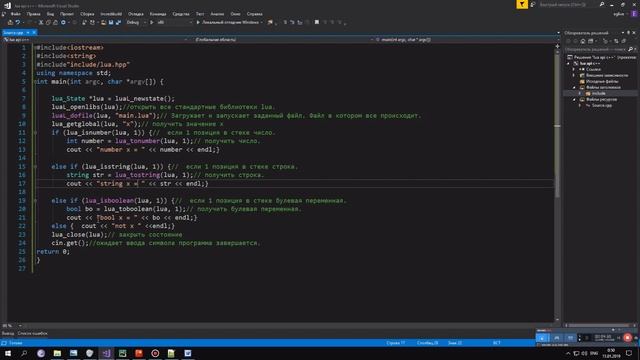The width and height of the screenshot is (640, 360).
Task: Click the feedback icon next to the flag
Action: 533,4
